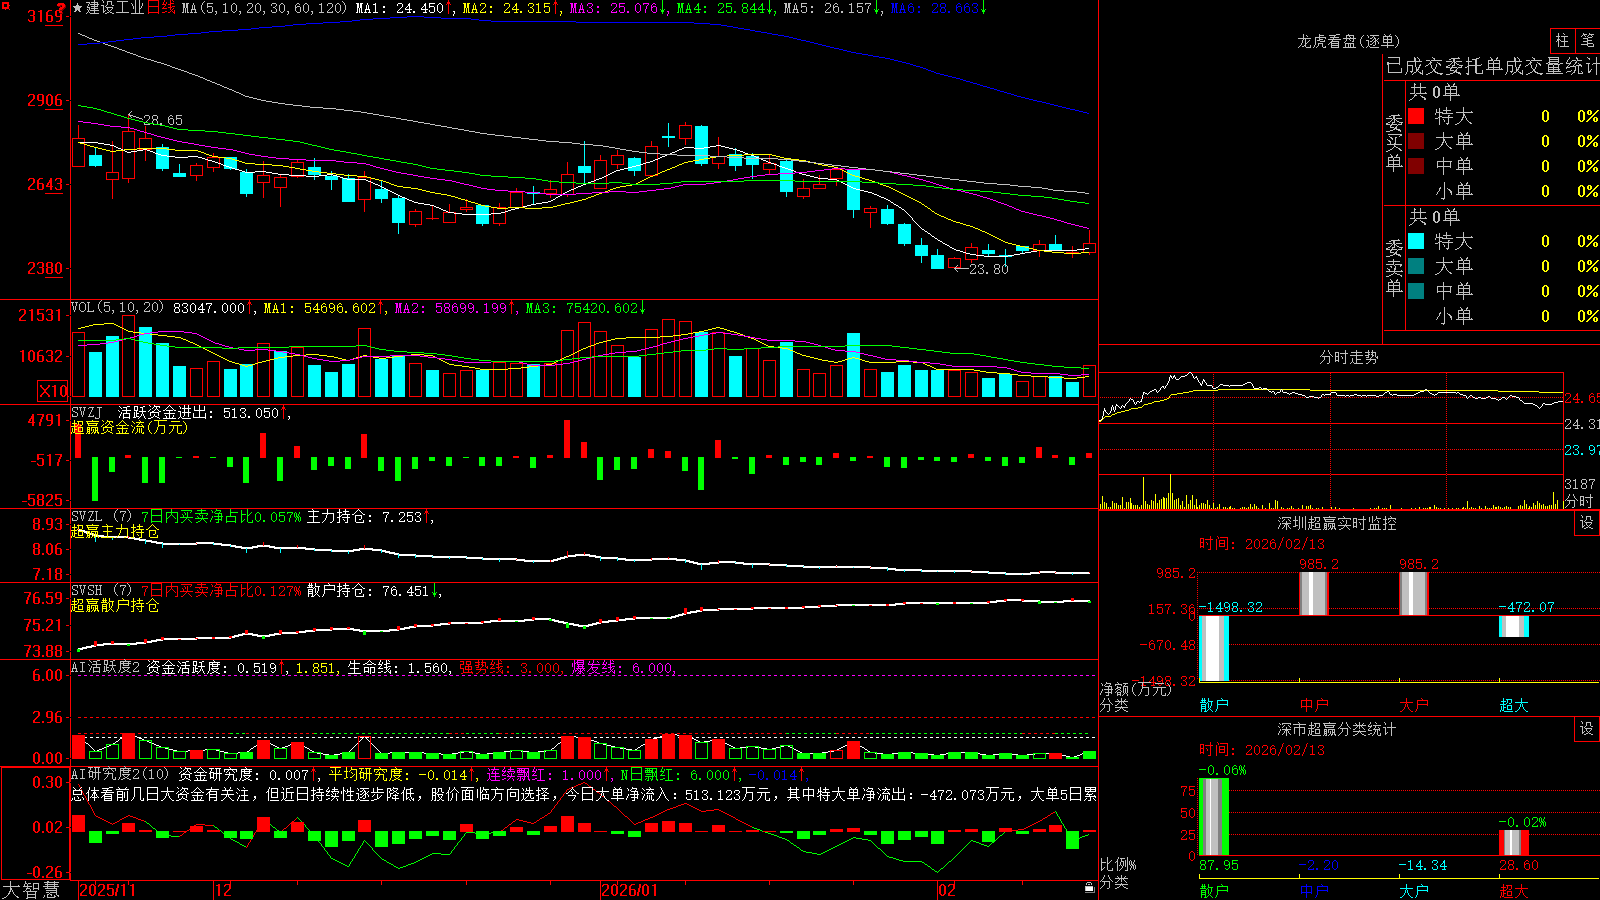Click the 2025/11 date marker on timeline
This screenshot has width=1600, height=900.
pyautogui.click(x=107, y=890)
